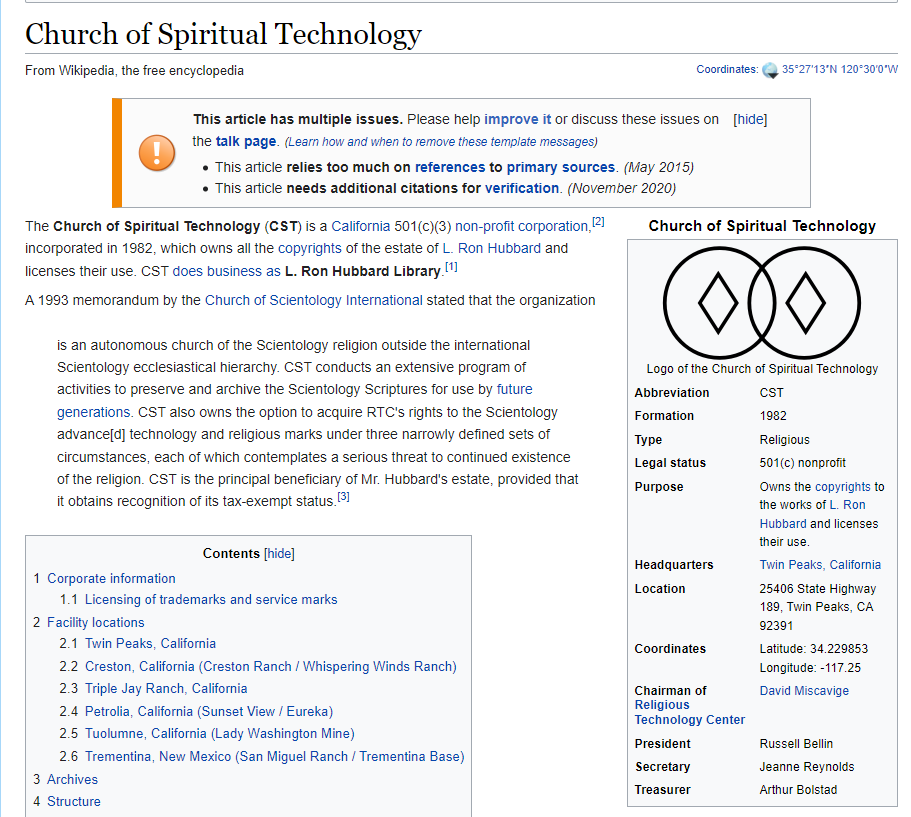The height and width of the screenshot is (817, 911).
Task: Follow the 'improve it' link
Action: (517, 119)
